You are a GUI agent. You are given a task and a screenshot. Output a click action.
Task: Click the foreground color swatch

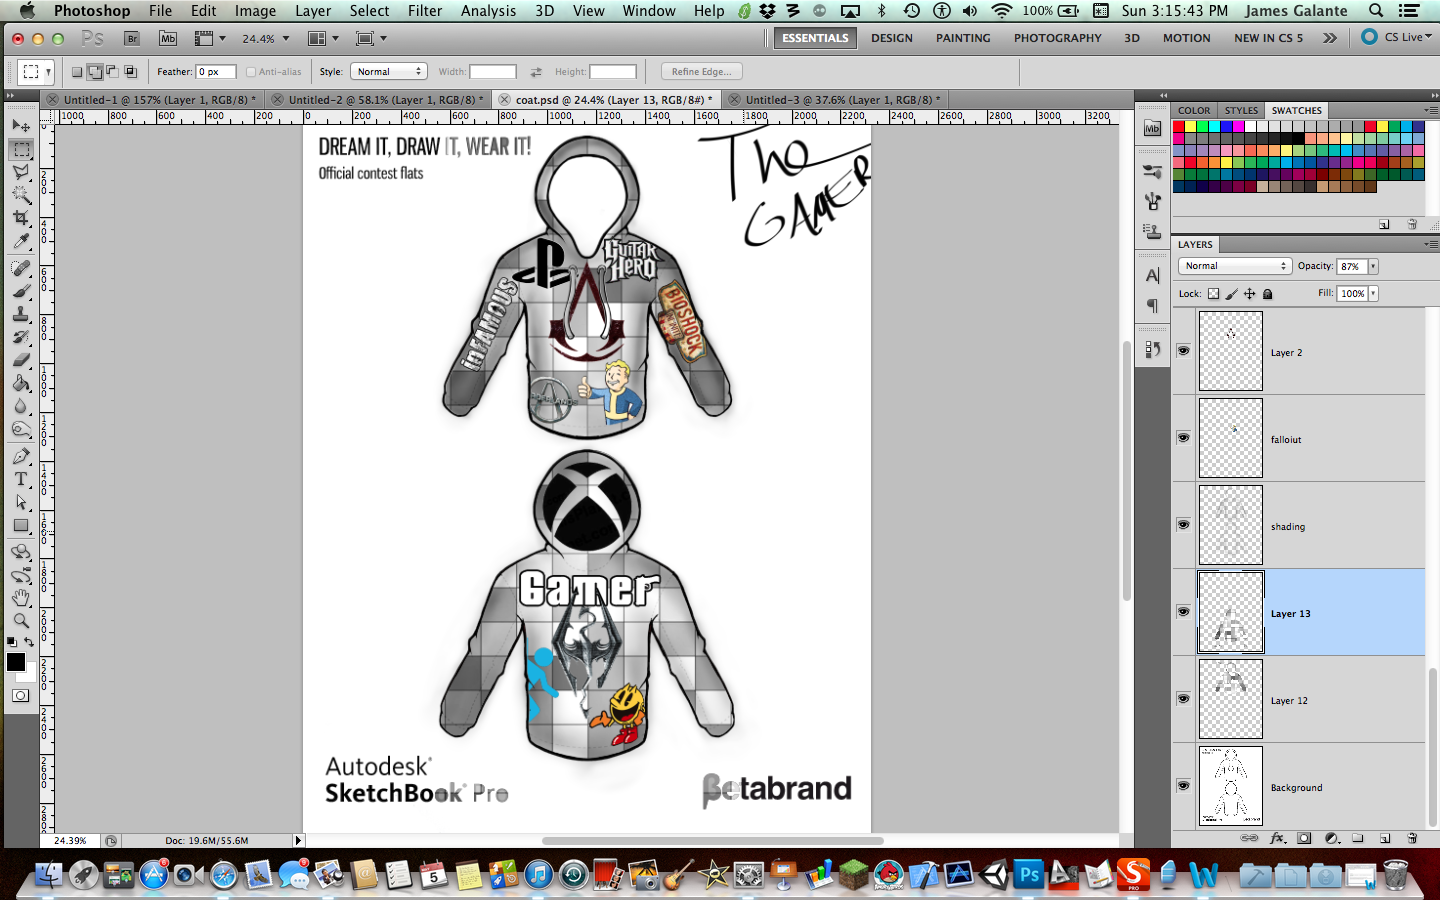pyautogui.click(x=16, y=662)
